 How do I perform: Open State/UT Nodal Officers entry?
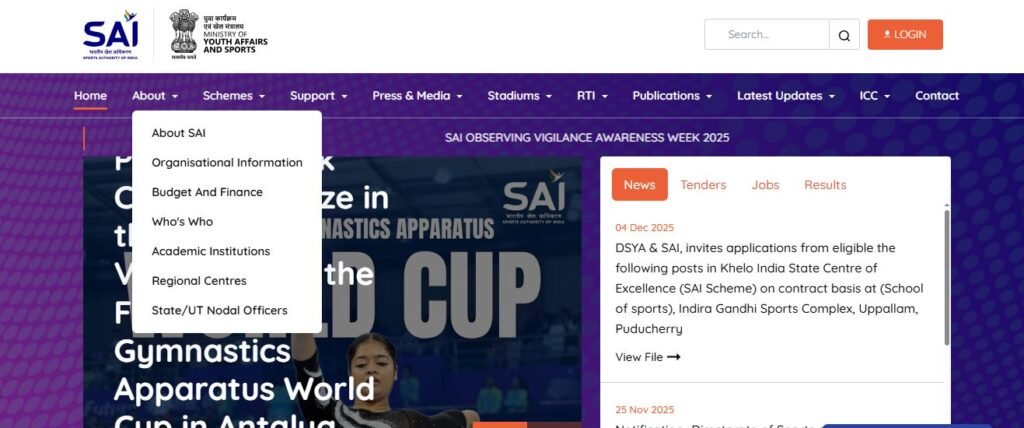pyautogui.click(x=219, y=310)
